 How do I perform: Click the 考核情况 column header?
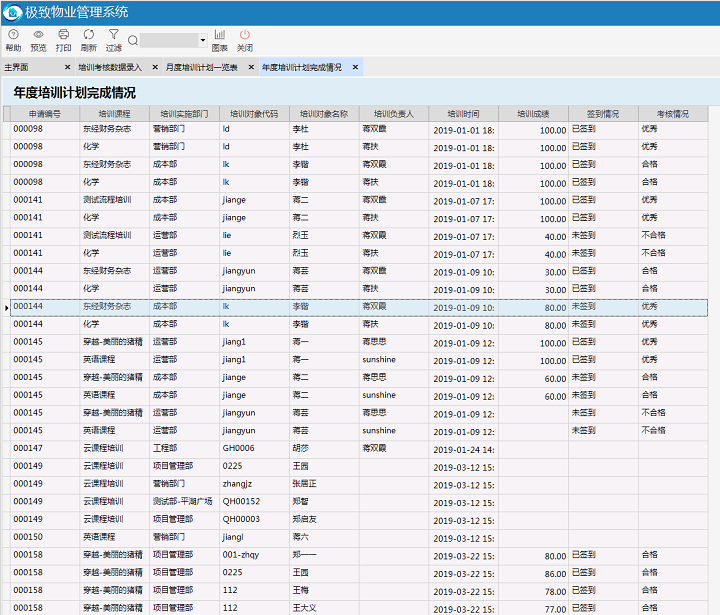[x=673, y=114]
